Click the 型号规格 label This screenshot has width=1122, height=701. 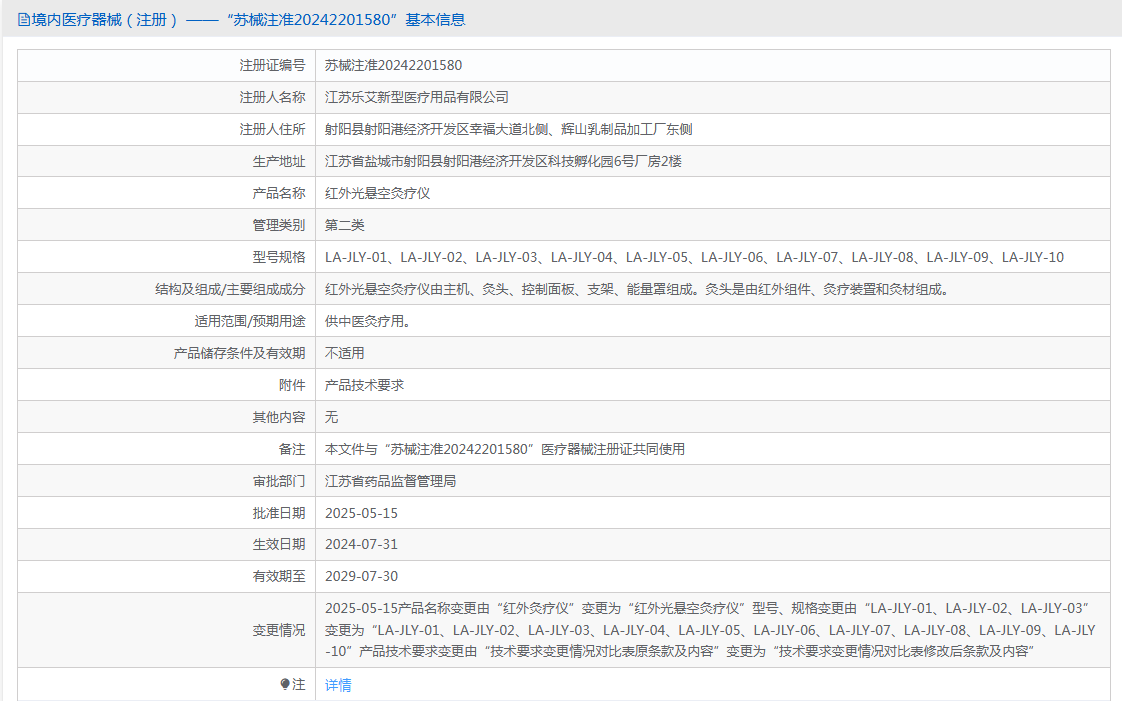pos(278,258)
